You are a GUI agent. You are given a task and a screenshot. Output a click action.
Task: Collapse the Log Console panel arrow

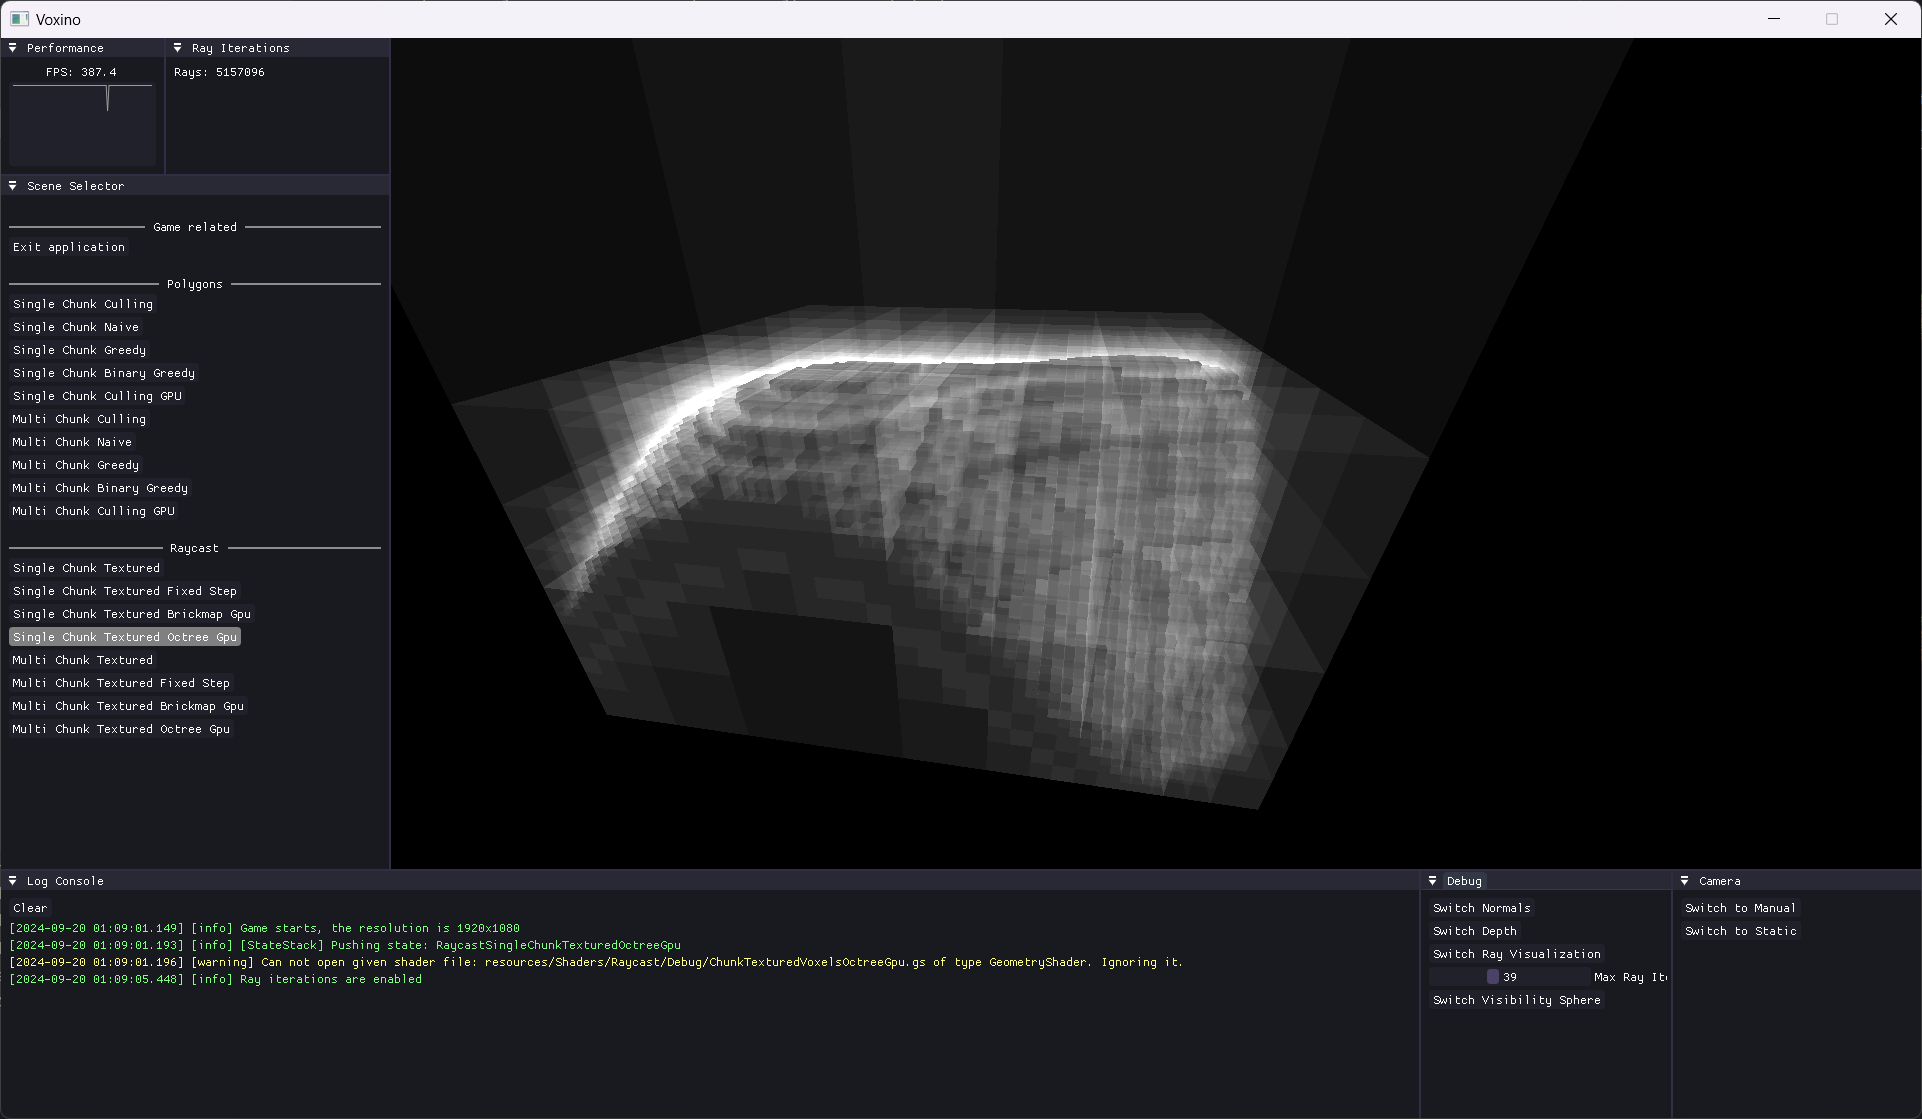click(x=13, y=881)
